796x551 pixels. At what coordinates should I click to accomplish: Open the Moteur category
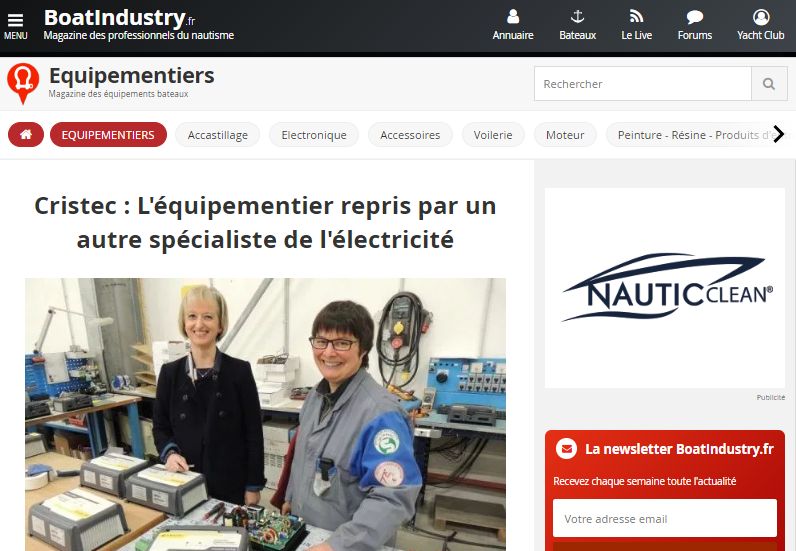pos(565,135)
